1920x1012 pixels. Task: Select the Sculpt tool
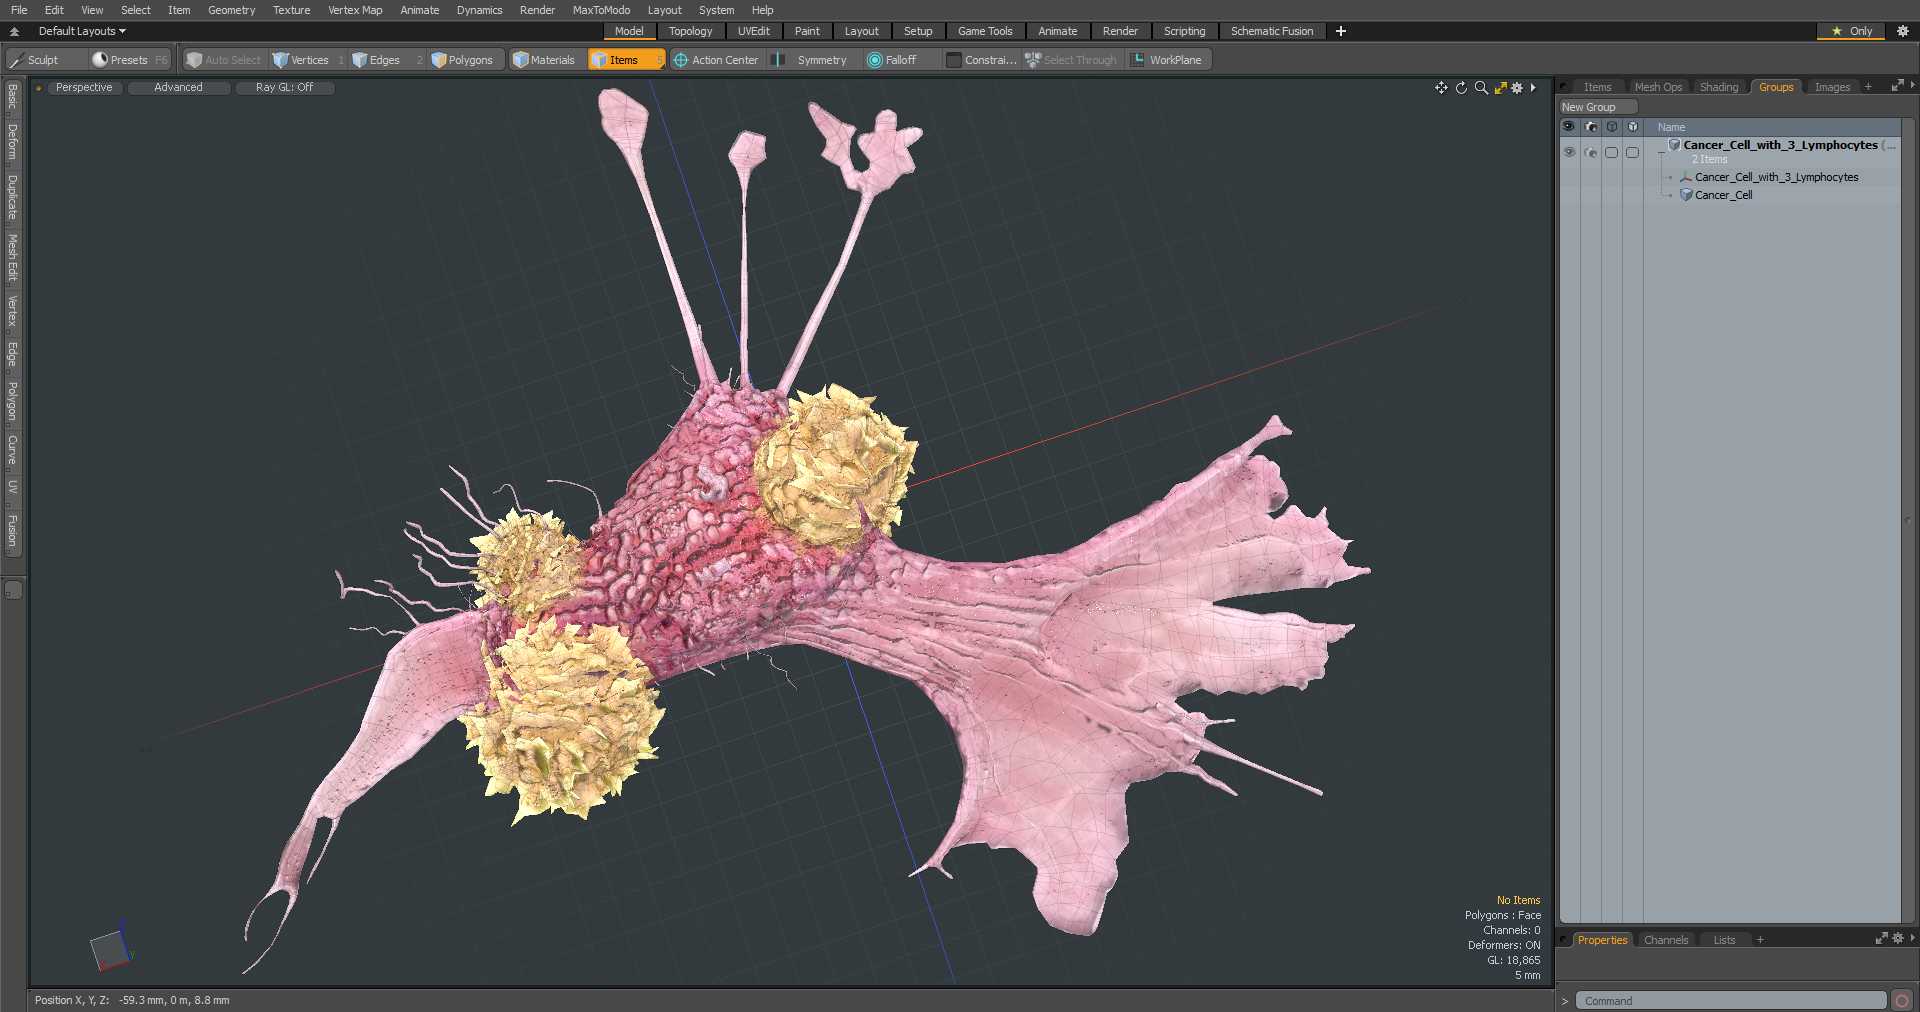point(36,60)
